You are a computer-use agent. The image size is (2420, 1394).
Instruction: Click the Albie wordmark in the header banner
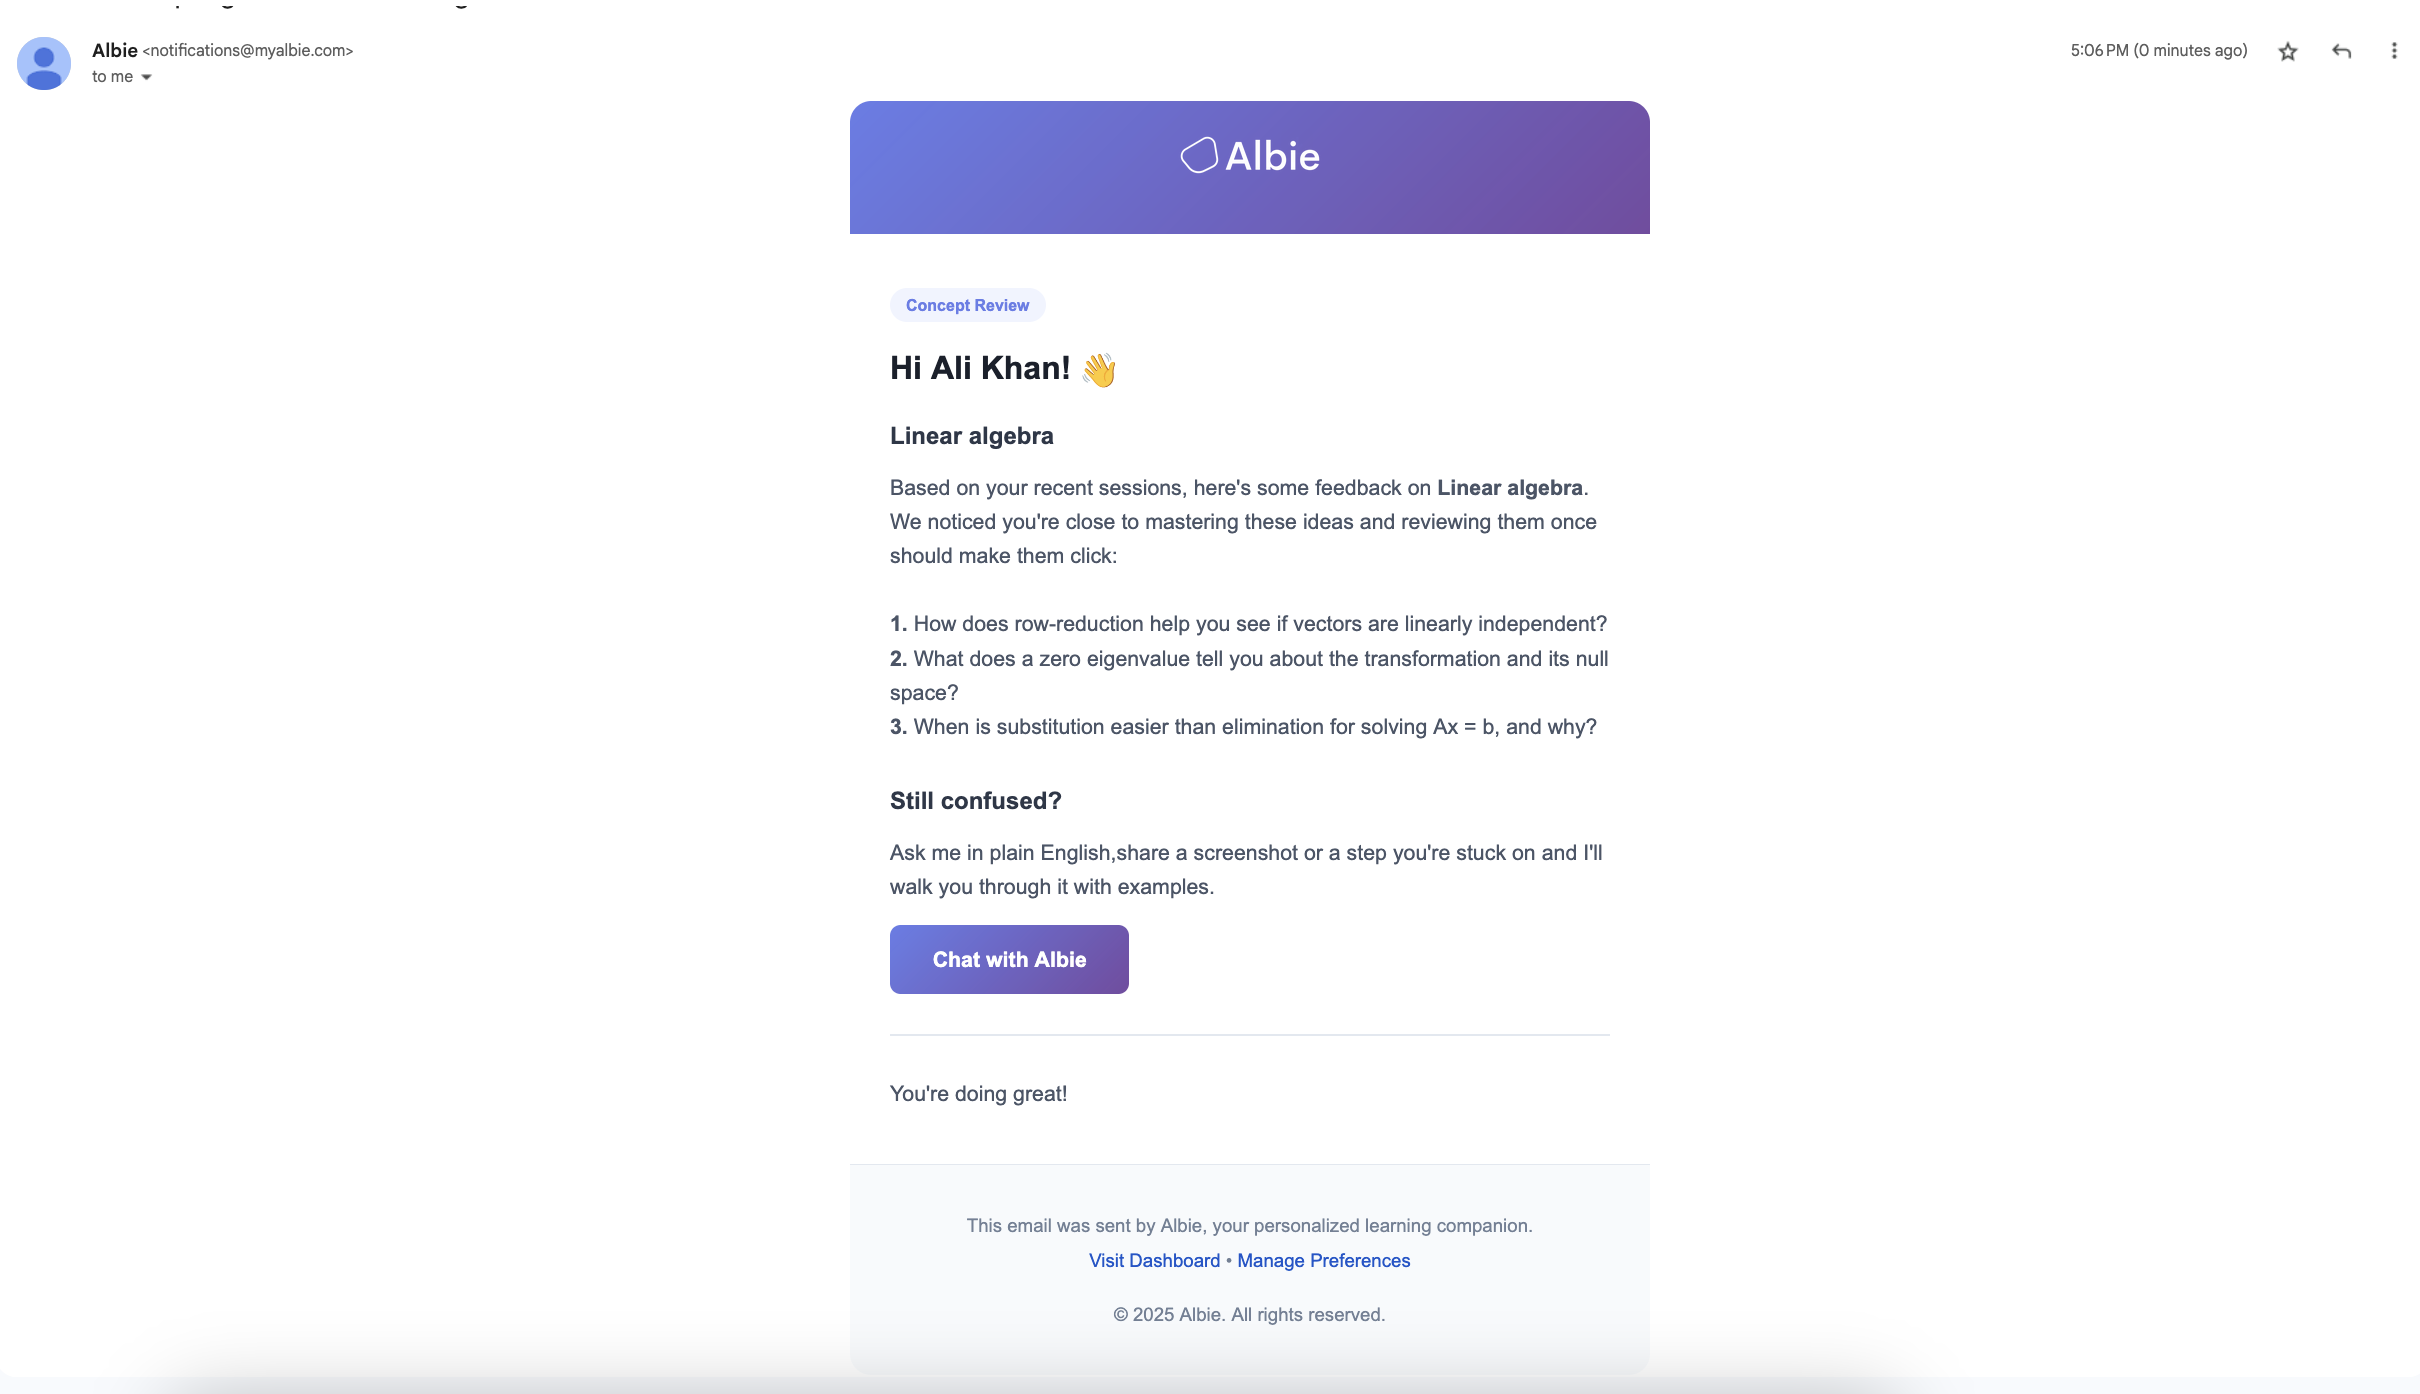click(x=1272, y=156)
